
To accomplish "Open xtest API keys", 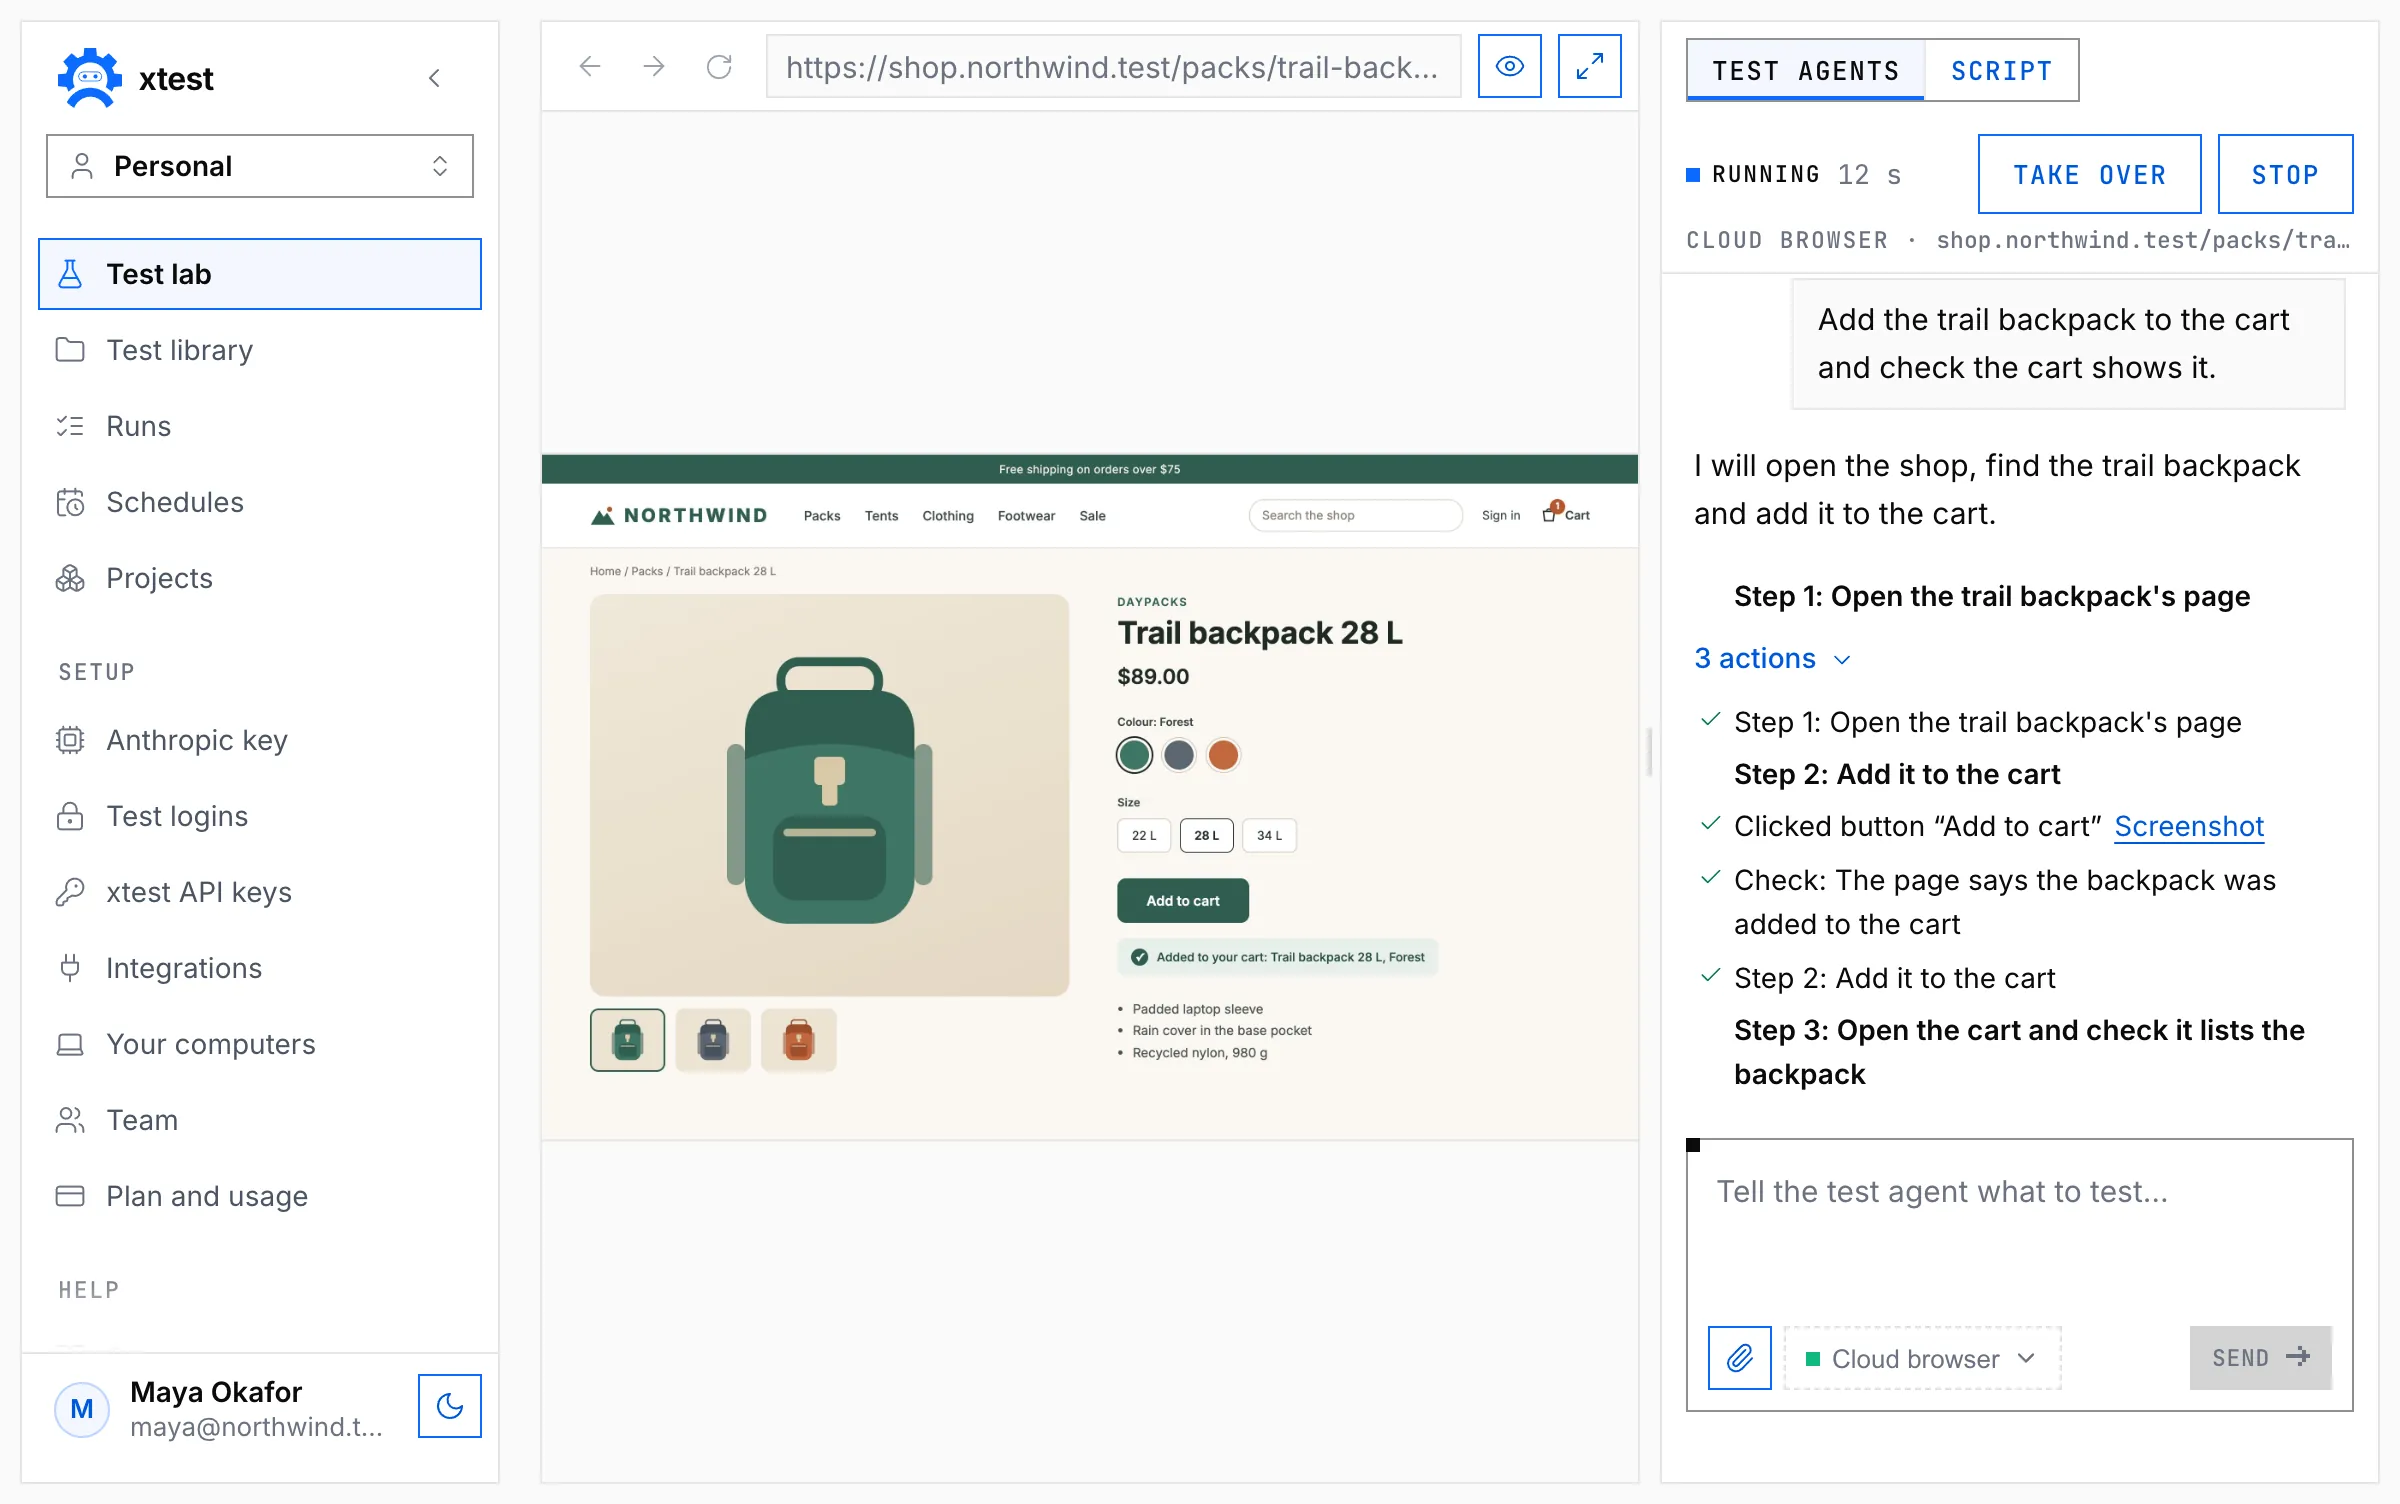I will pos(260,892).
